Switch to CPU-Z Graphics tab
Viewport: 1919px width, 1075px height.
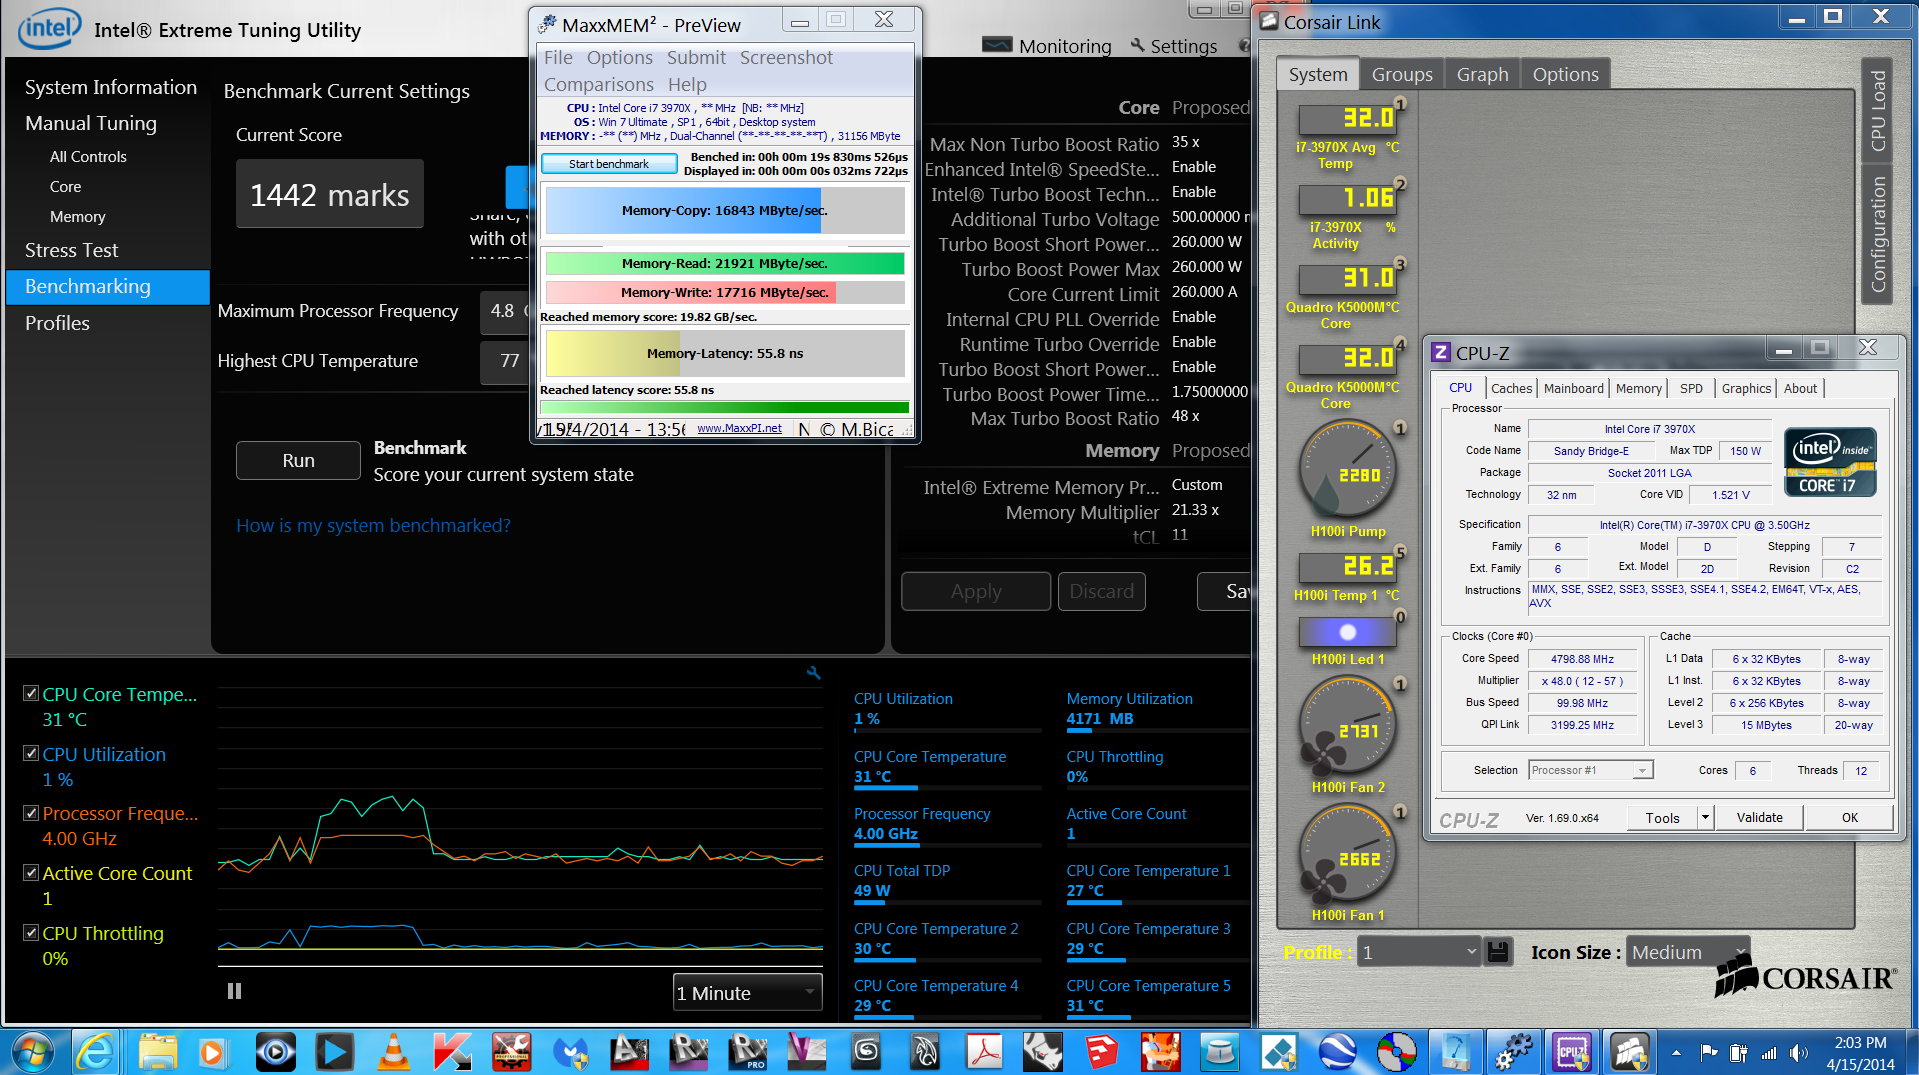[x=1746, y=388]
